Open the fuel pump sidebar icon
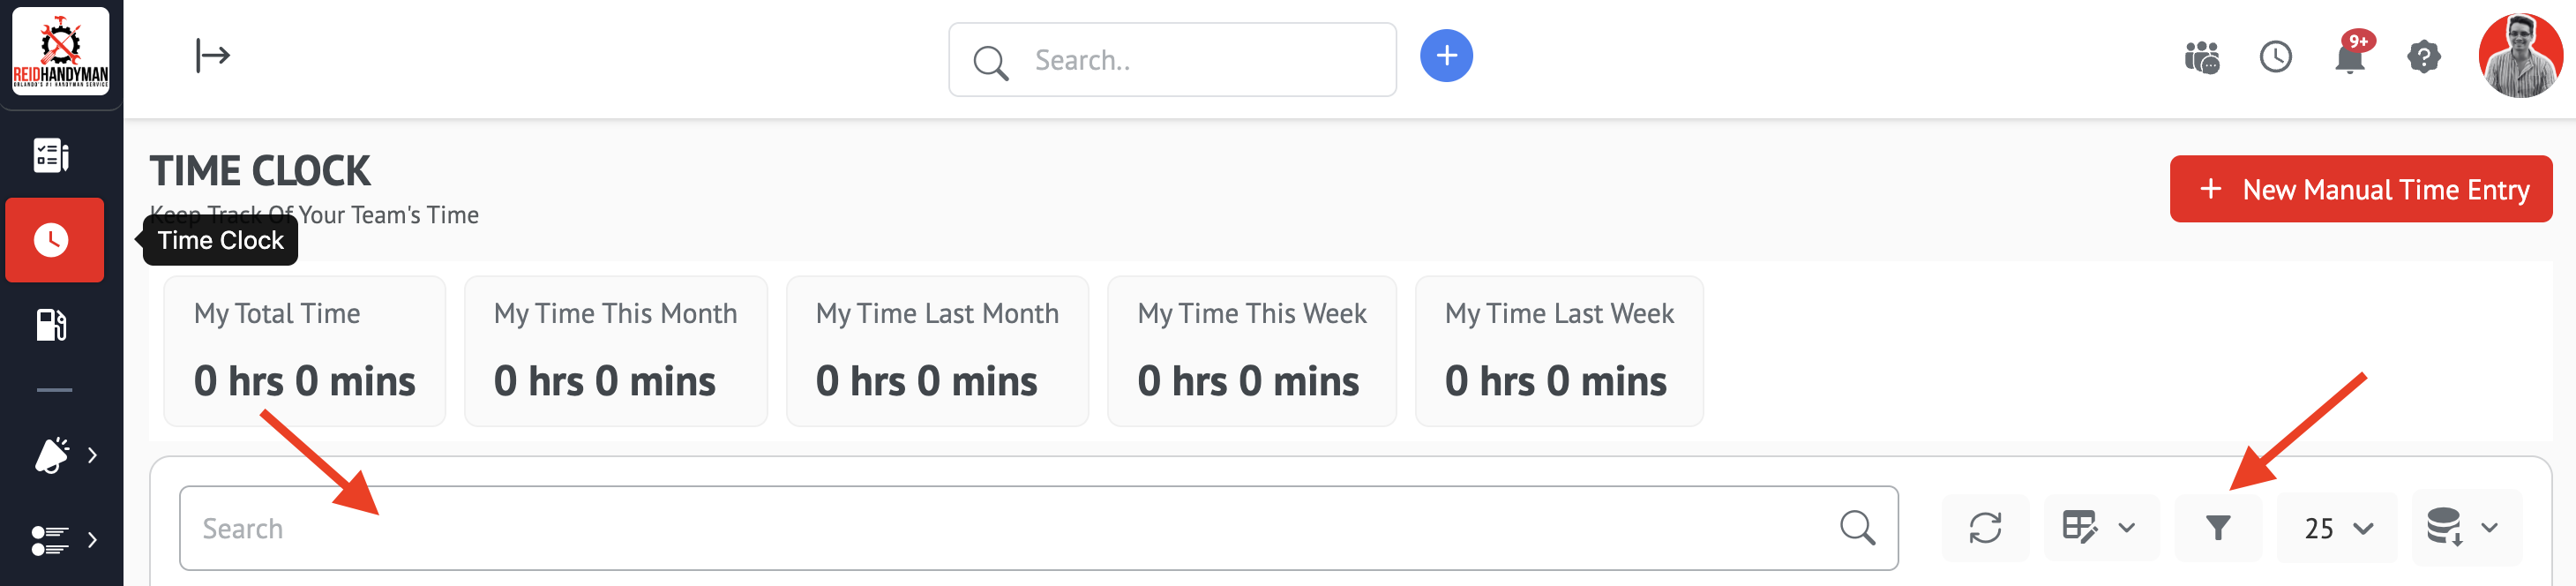Viewport: 2576px width, 586px height. [51, 325]
